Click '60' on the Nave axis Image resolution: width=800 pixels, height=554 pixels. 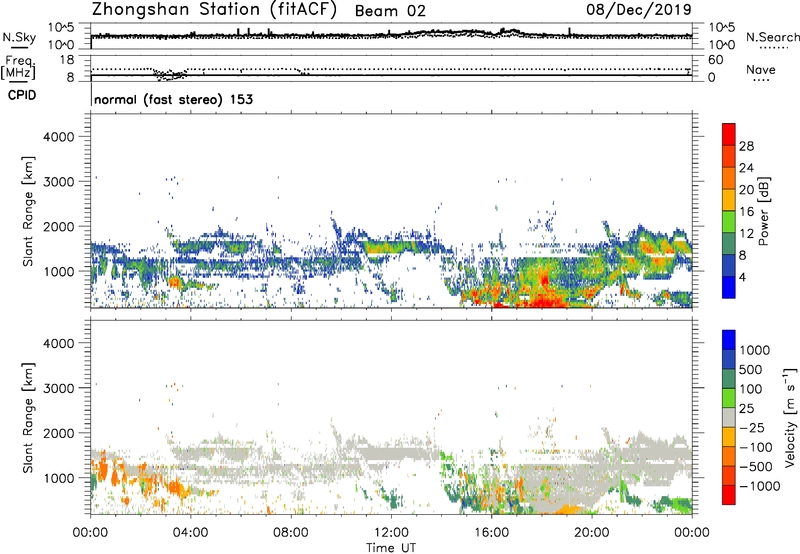[x=715, y=60]
